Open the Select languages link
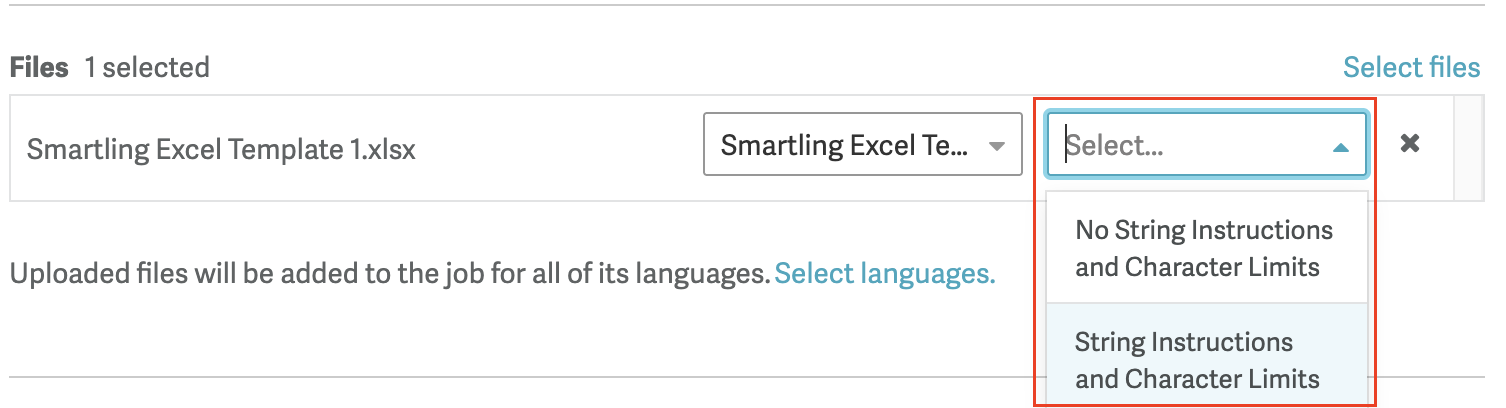1506x408 pixels. 885,273
